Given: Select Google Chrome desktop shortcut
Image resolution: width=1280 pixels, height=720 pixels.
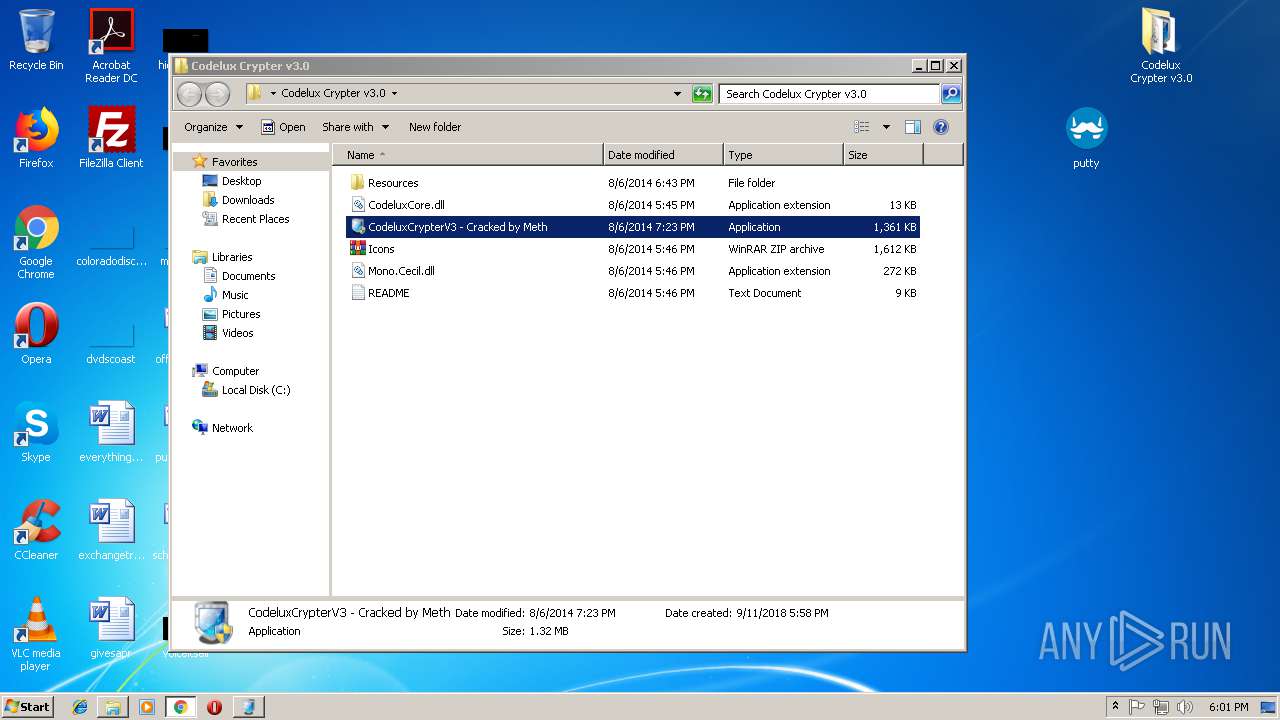Looking at the screenshot, I should click(36, 242).
